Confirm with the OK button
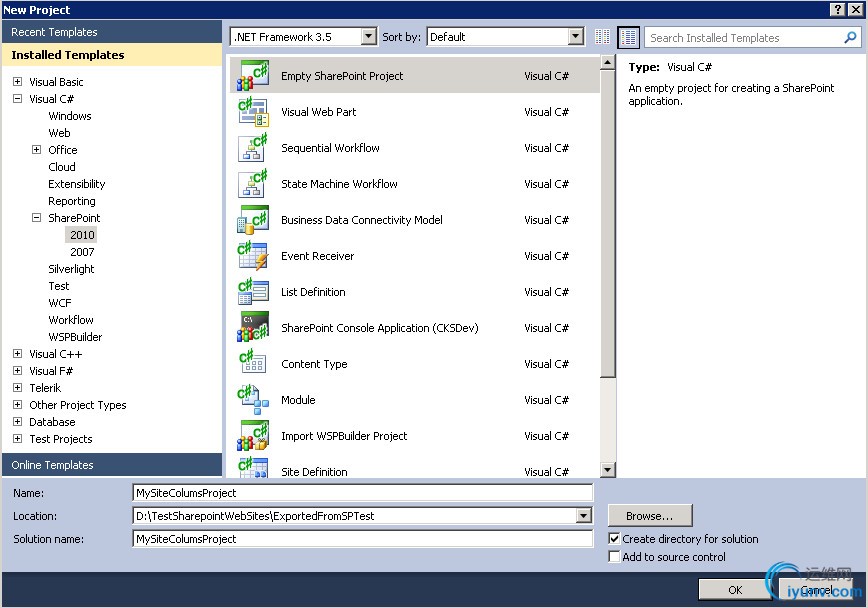 [735, 590]
